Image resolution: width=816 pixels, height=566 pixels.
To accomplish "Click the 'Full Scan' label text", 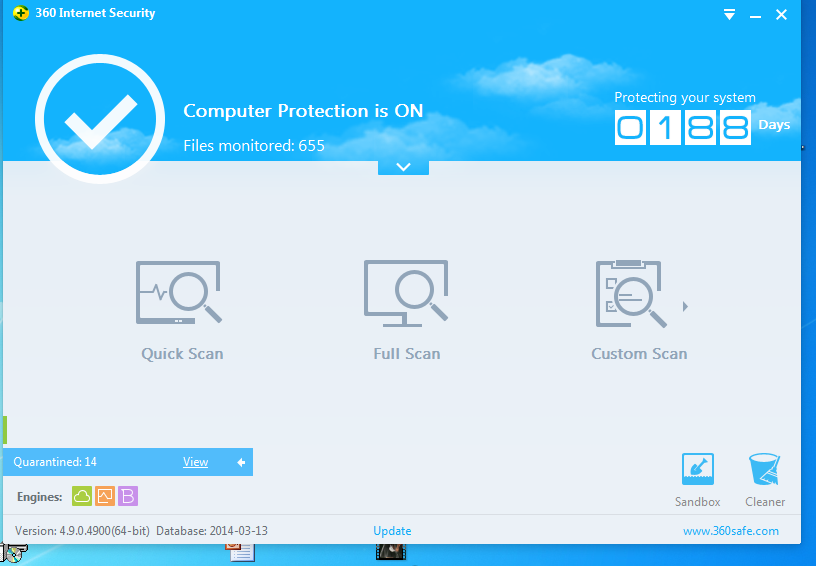I will (406, 354).
